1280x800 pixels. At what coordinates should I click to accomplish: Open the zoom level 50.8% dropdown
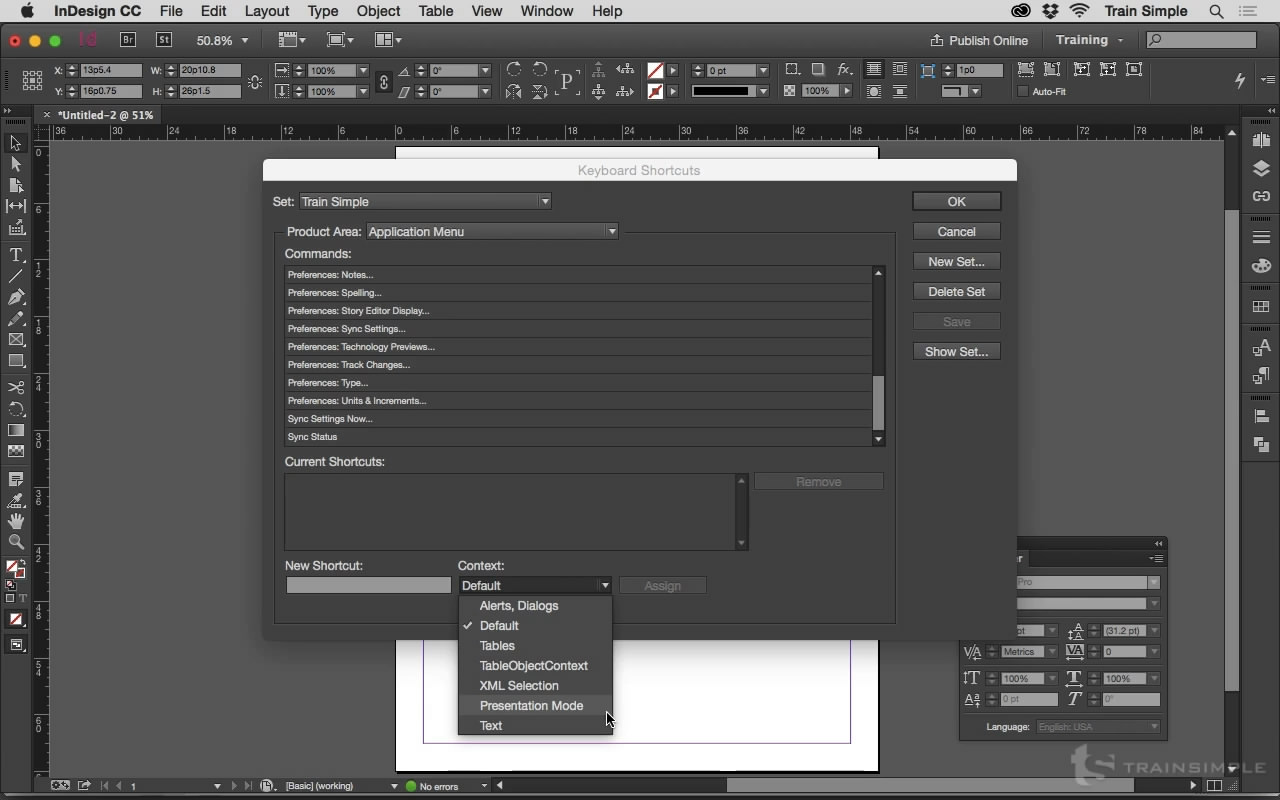point(245,41)
